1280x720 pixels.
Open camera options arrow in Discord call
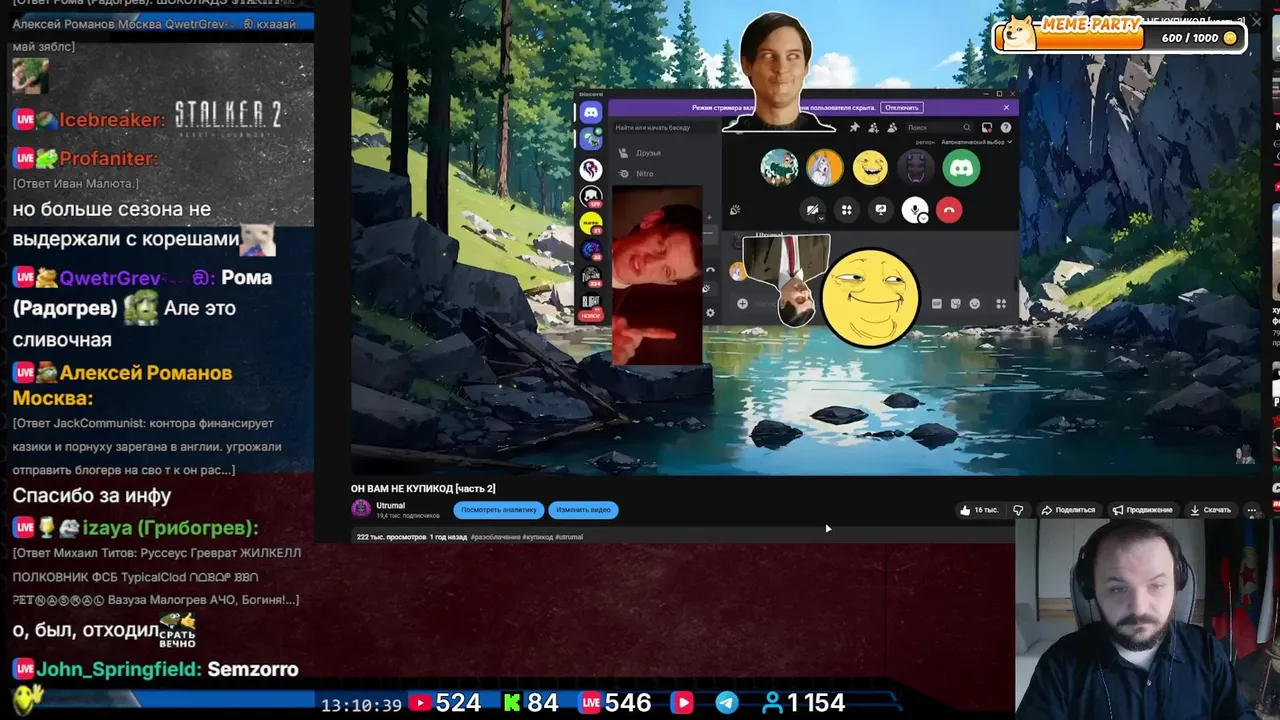click(821, 219)
